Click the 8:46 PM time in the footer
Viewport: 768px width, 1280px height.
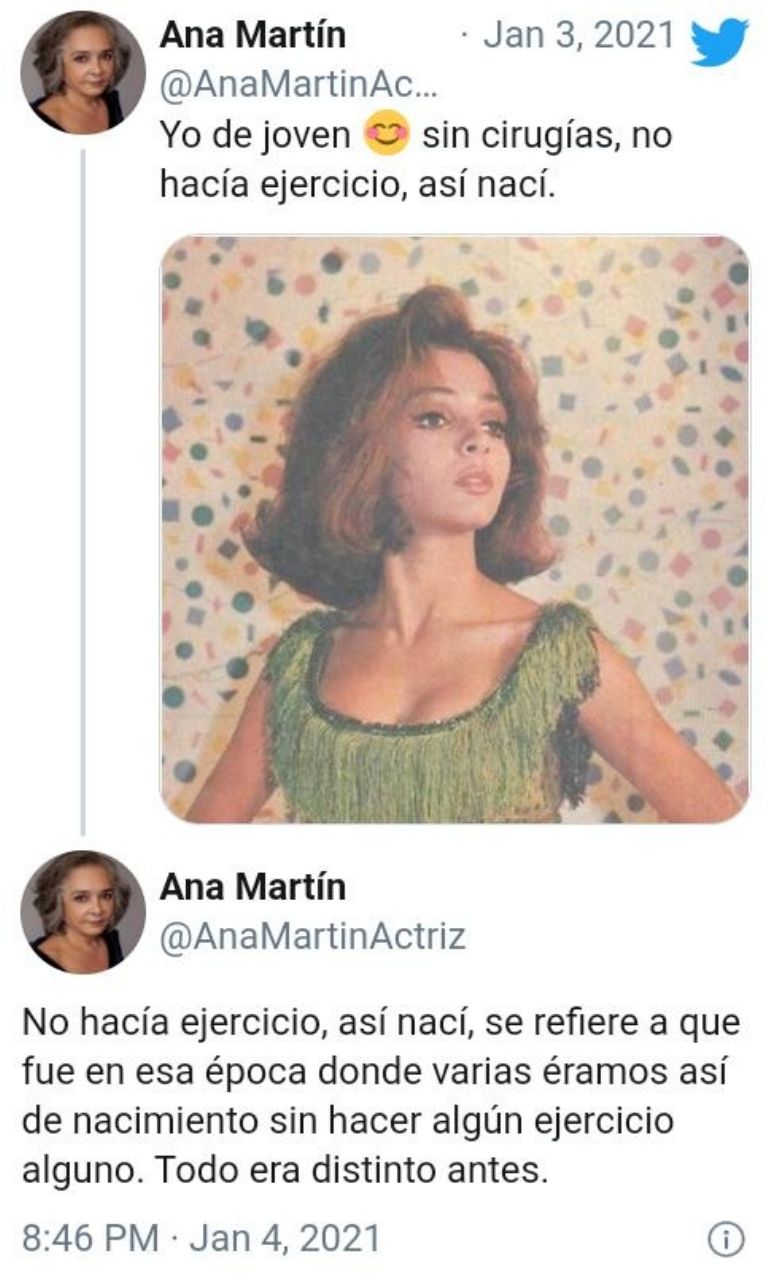tap(90, 1238)
